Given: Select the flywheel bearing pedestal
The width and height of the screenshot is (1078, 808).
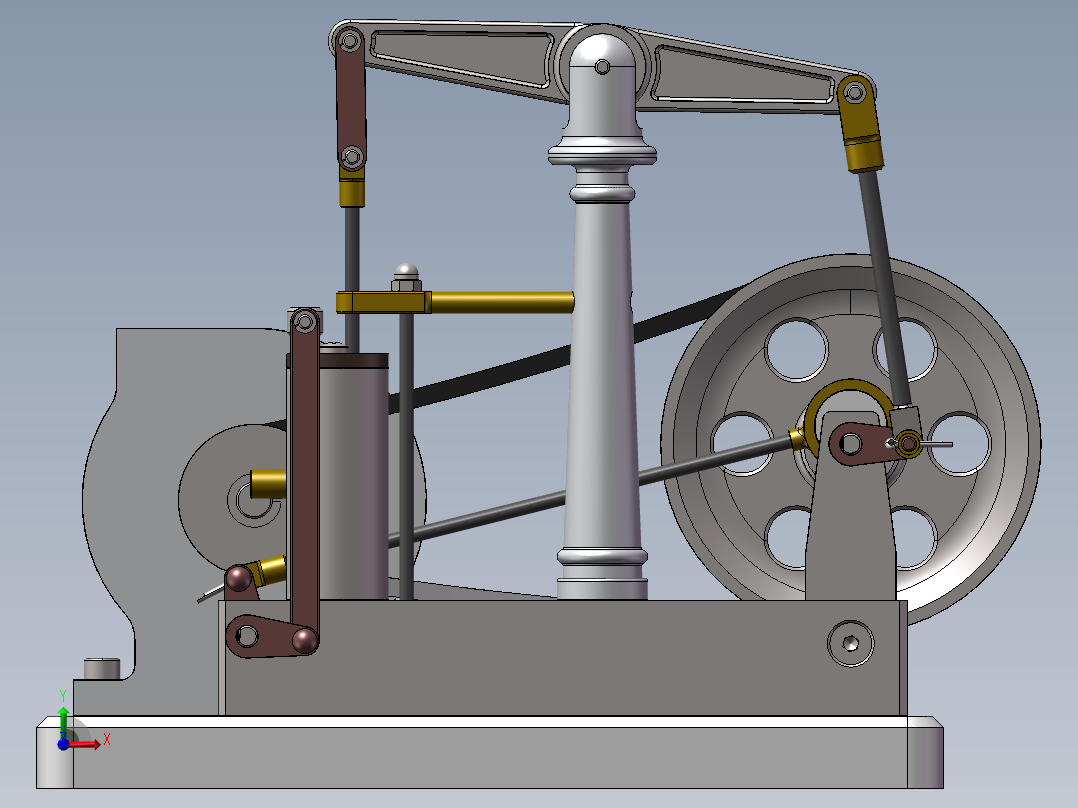Looking at the screenshot, I should point(850,536).
